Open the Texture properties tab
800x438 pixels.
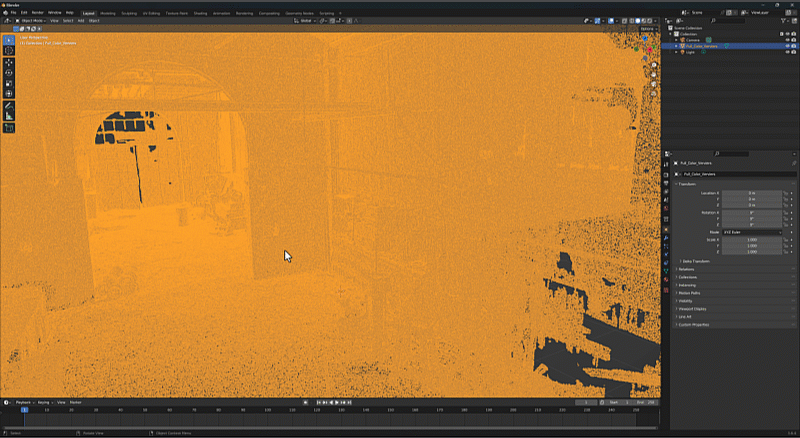click(x=666, y=290)
